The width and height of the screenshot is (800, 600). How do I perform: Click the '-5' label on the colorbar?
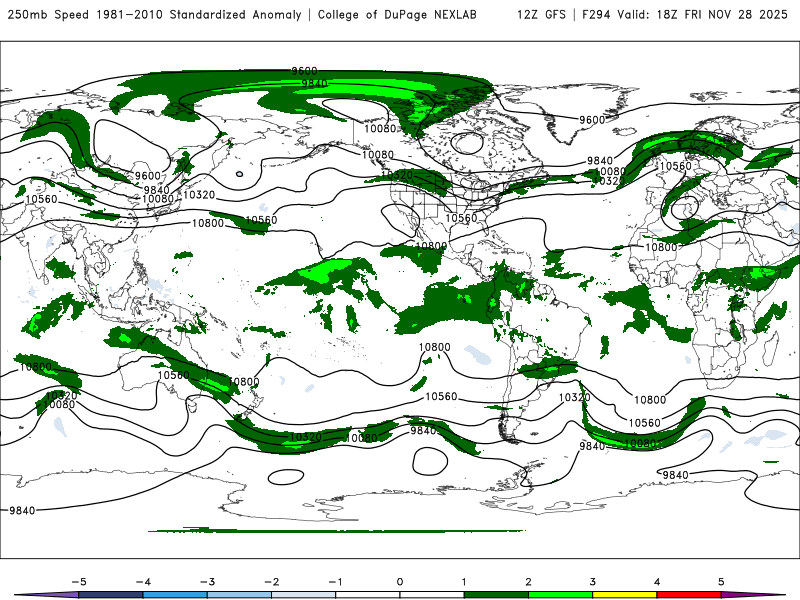[x=79, y=582]
